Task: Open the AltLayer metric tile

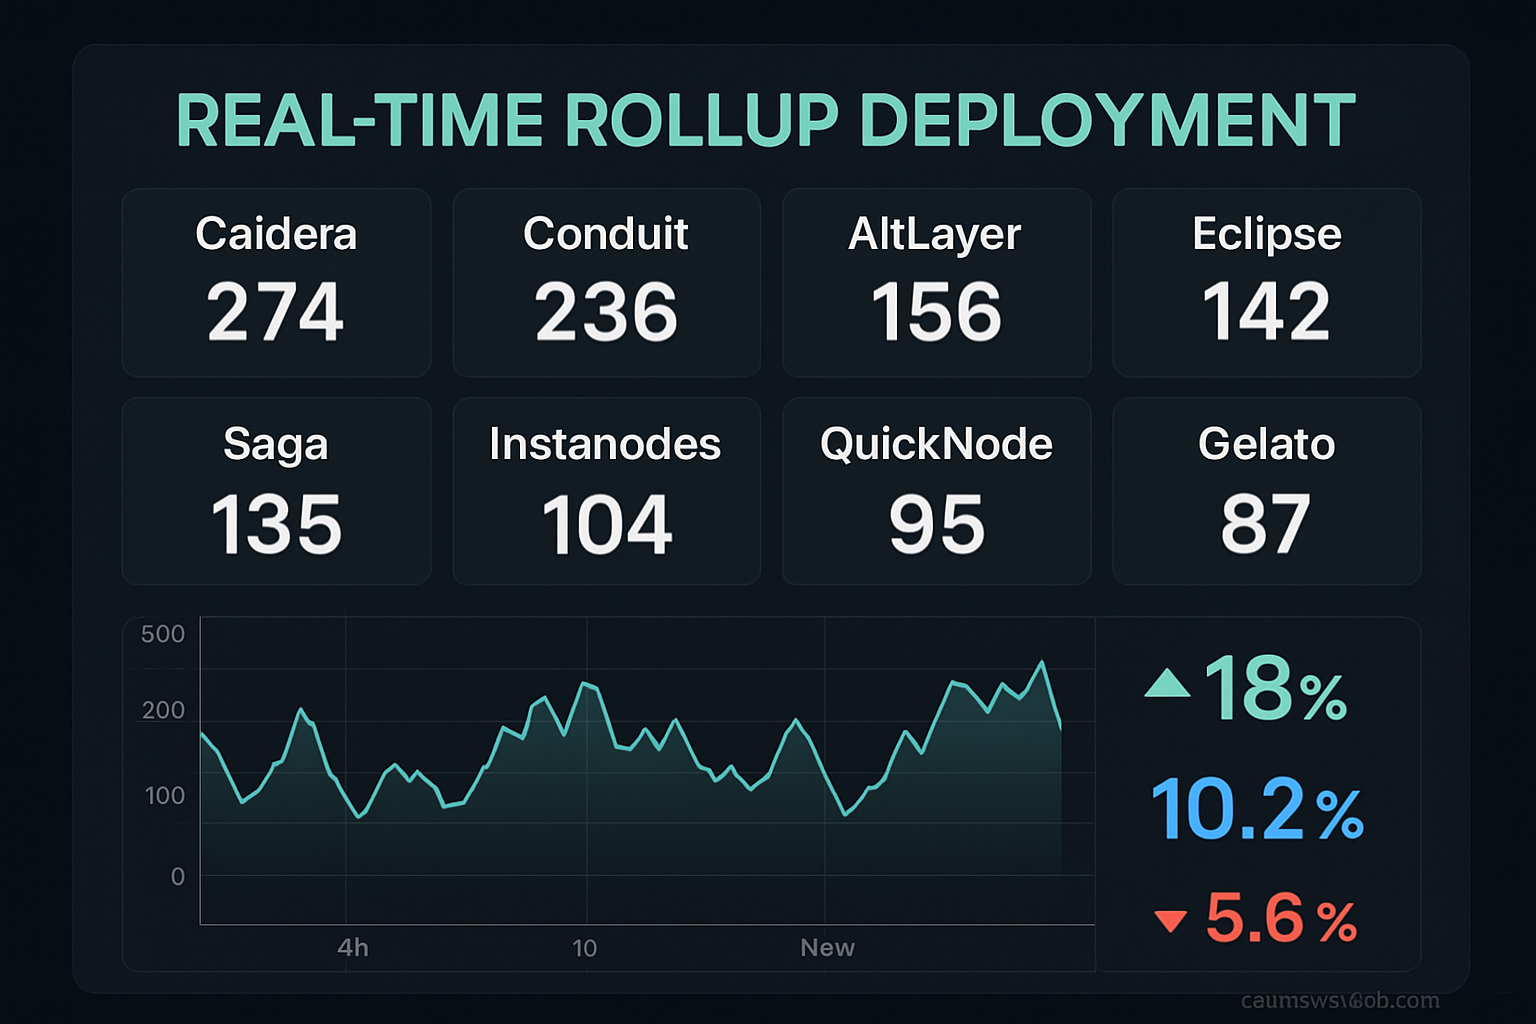Action: pos(936,283)
